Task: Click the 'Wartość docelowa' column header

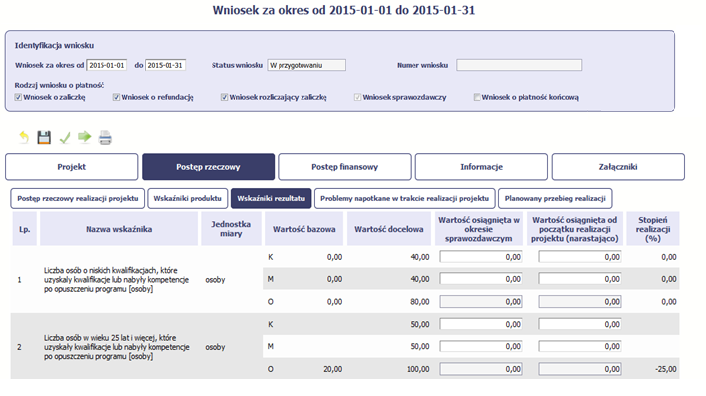Action: point(389,229)
